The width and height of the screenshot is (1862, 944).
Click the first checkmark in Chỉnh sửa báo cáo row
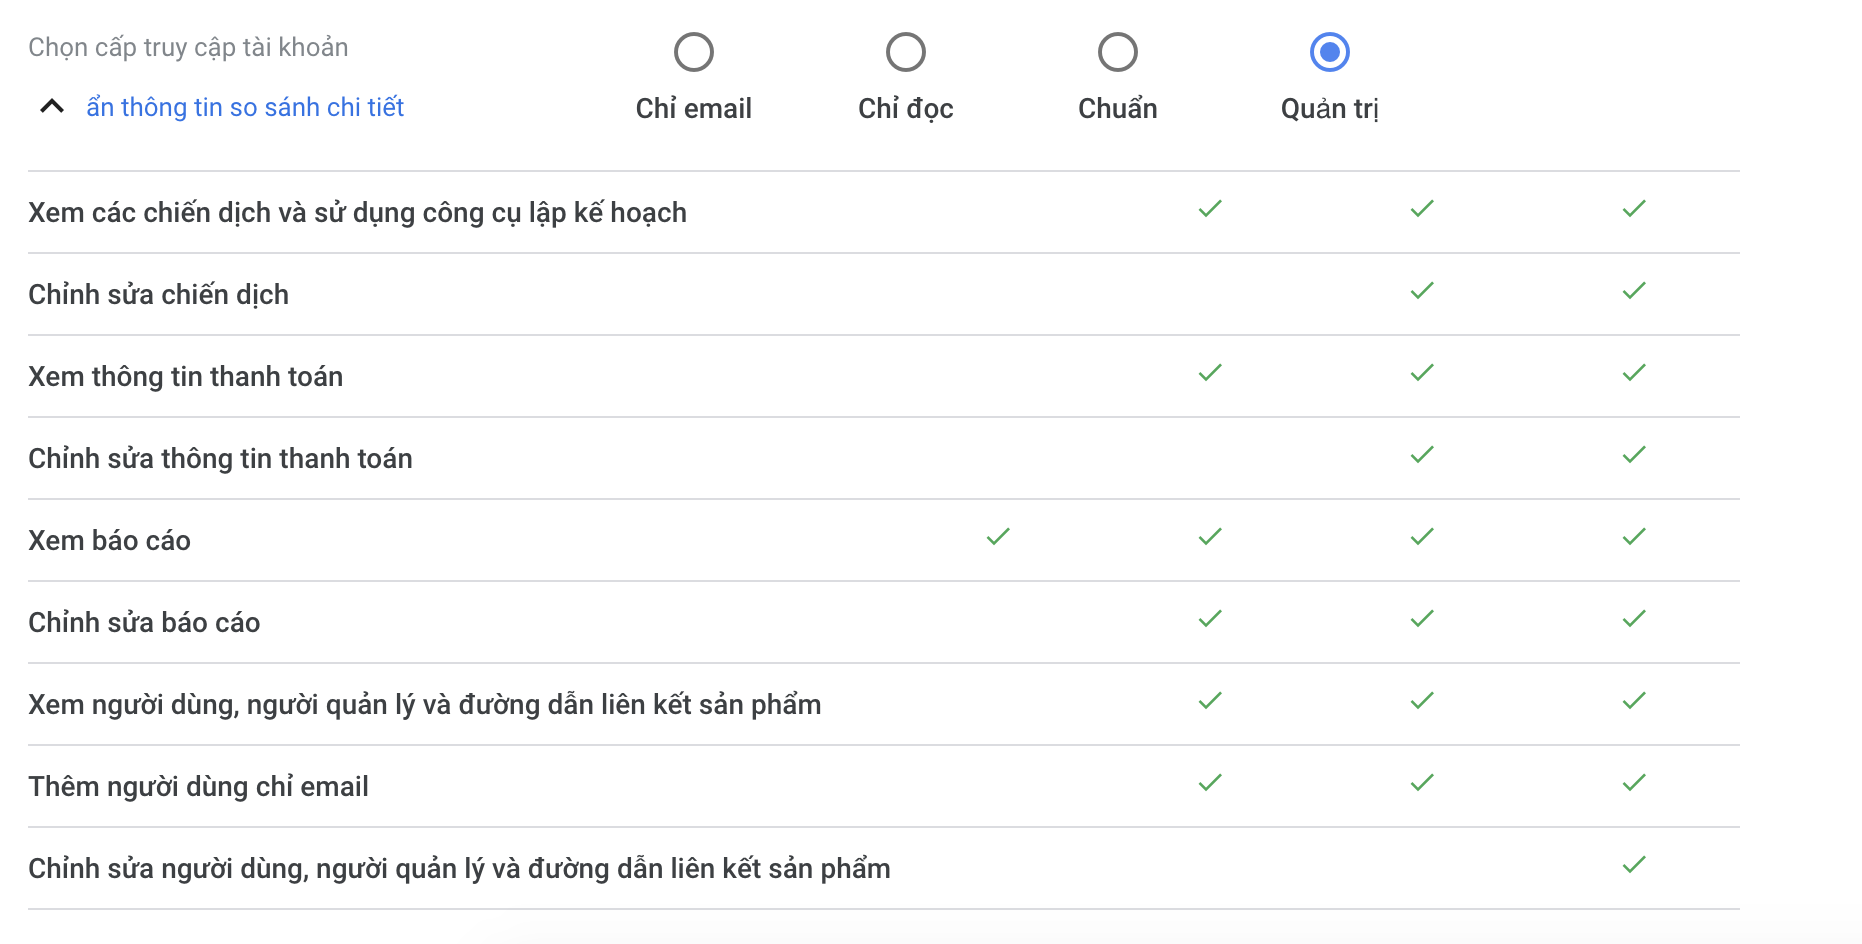coord(1210,618)
